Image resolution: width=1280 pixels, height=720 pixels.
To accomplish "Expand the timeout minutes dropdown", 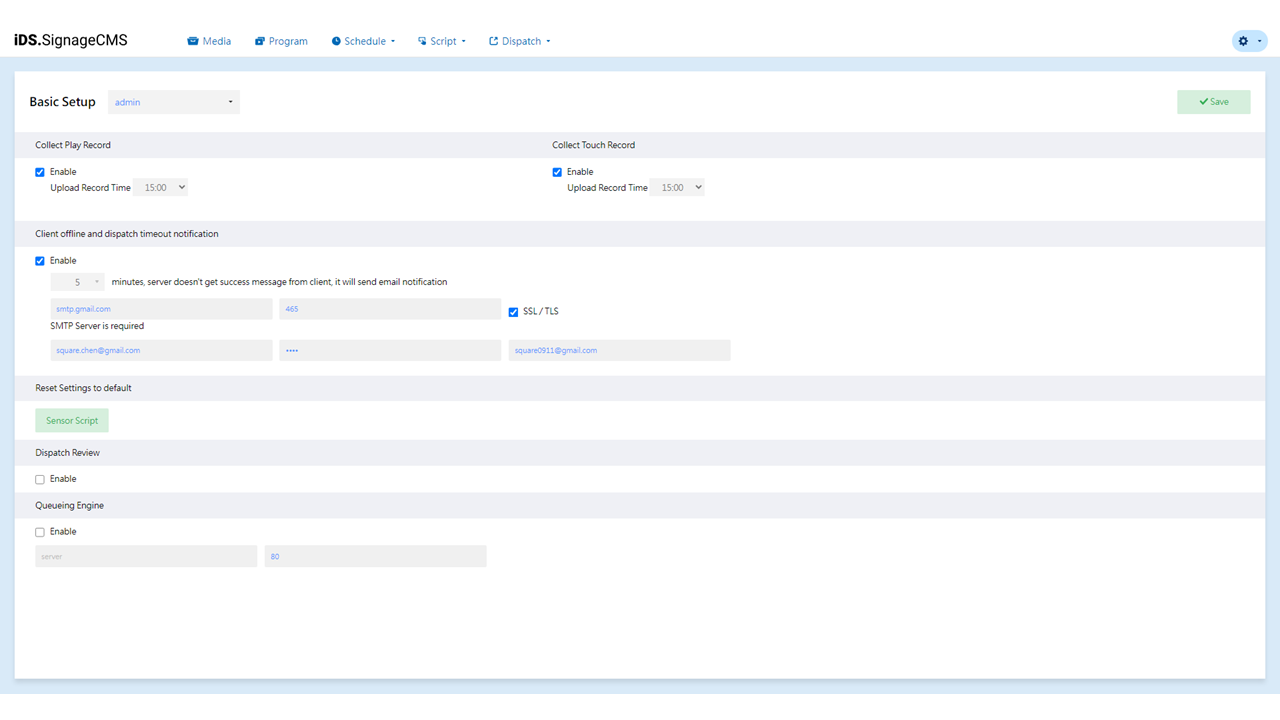I will pyautogui.click(x=78, y=282).
